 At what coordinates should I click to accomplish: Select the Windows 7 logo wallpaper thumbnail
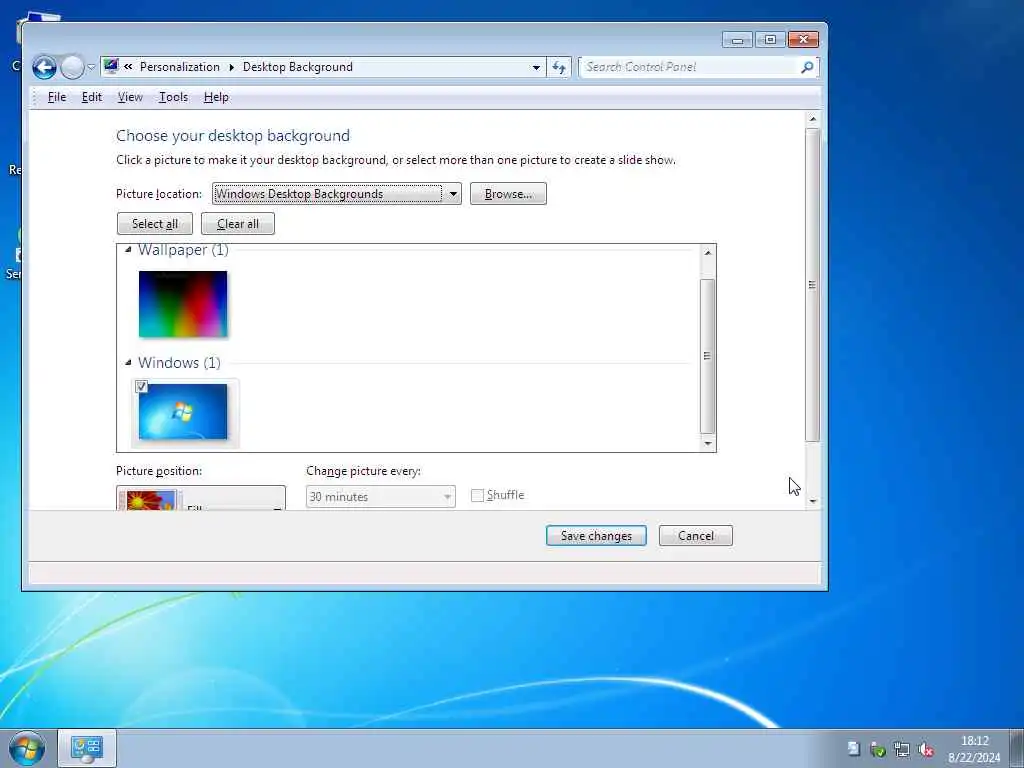[183, 411]
